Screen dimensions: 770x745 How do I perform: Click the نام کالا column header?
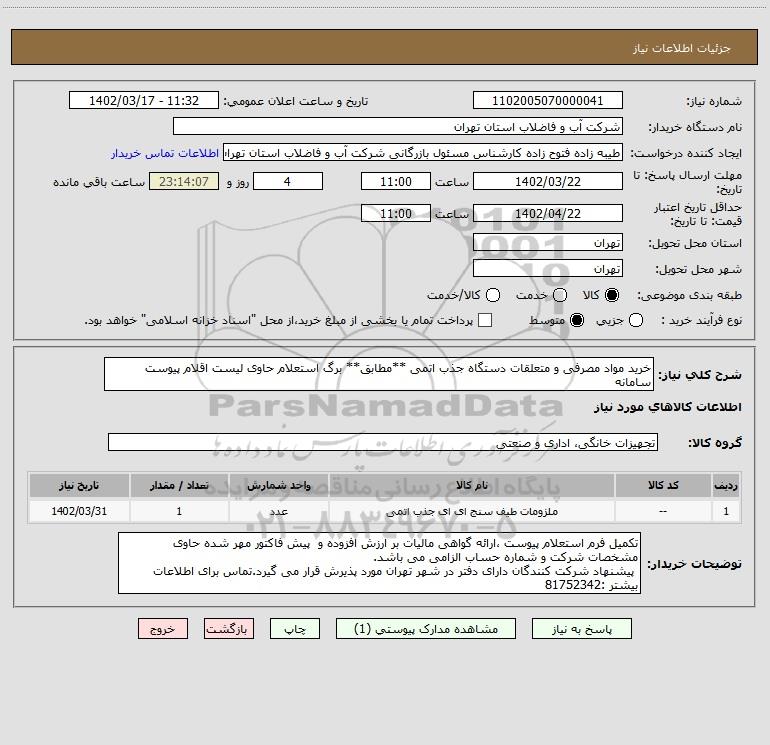click(471, 485)
